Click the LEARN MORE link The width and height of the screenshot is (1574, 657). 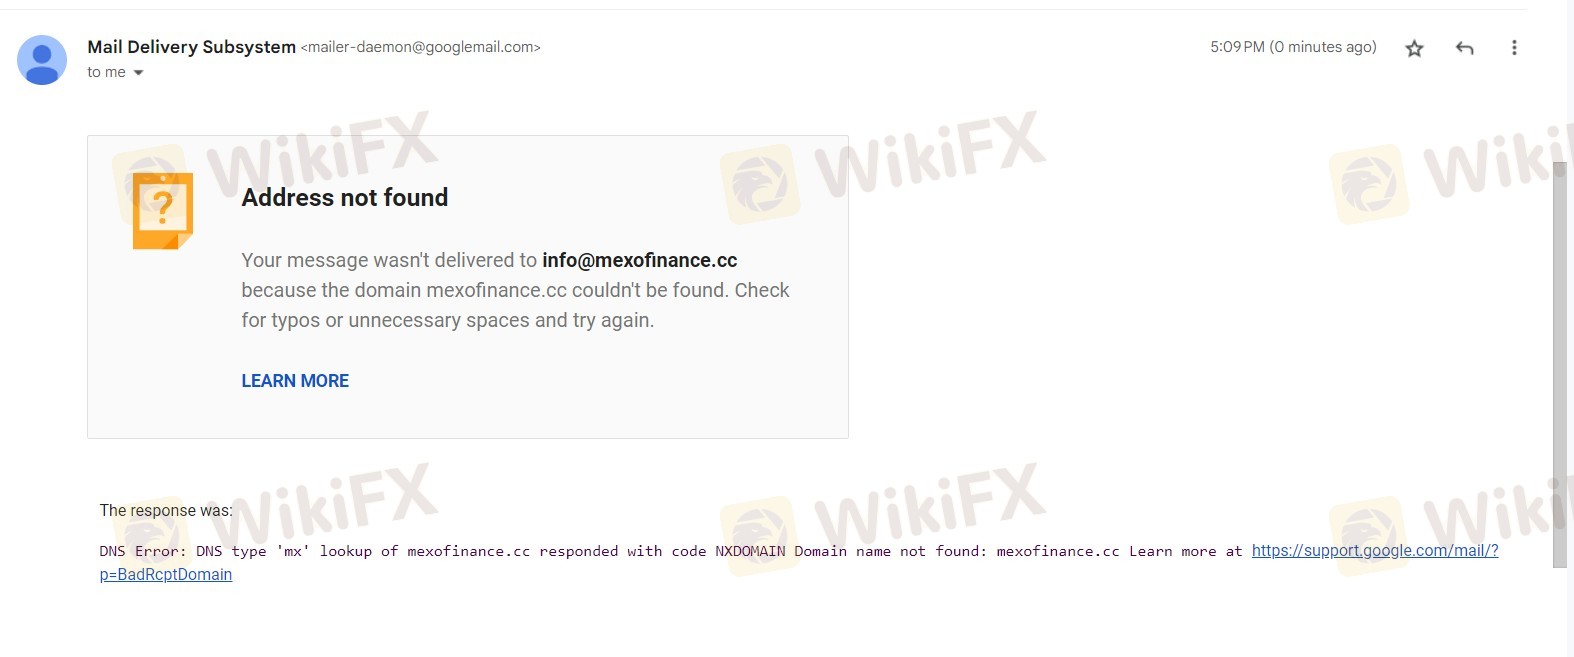click(295, 381)
